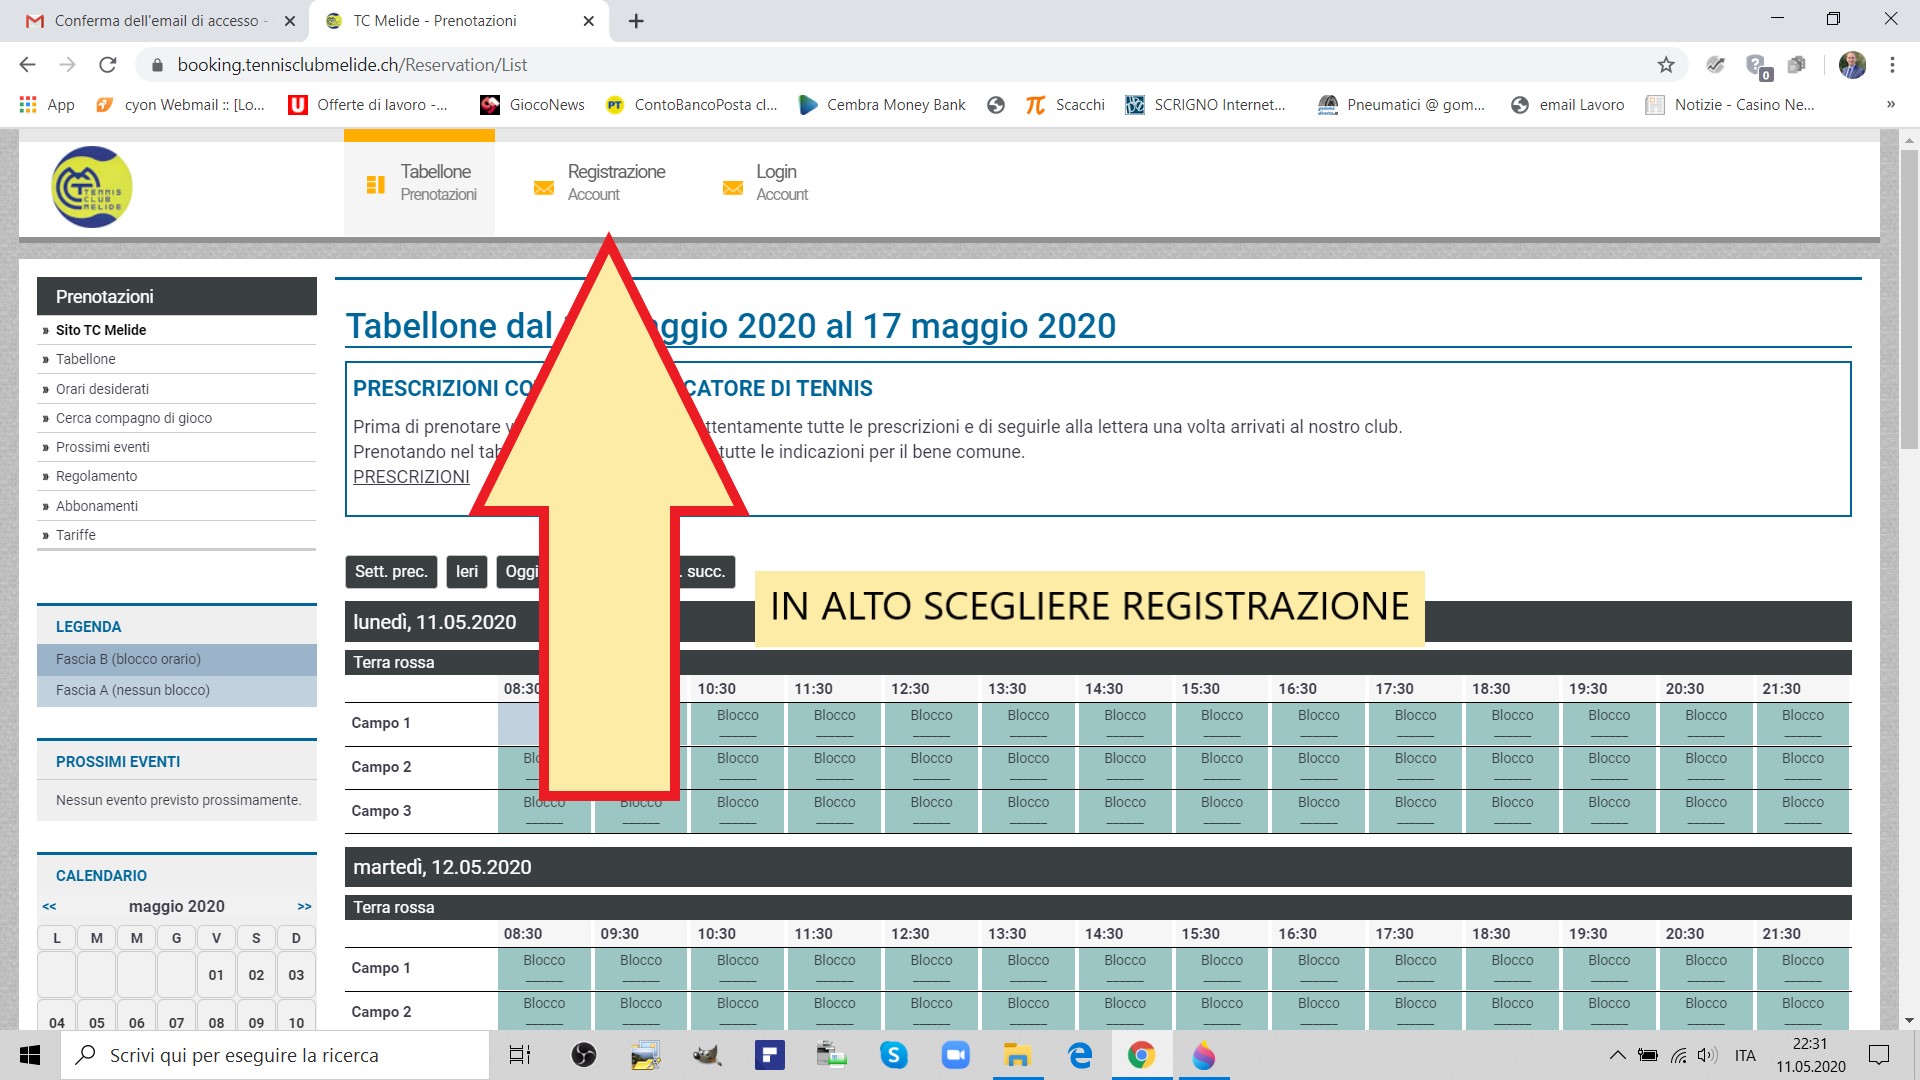Expand the hidden bookmarks chevron
The image size is (1920, 1080).
point(1890,105)
